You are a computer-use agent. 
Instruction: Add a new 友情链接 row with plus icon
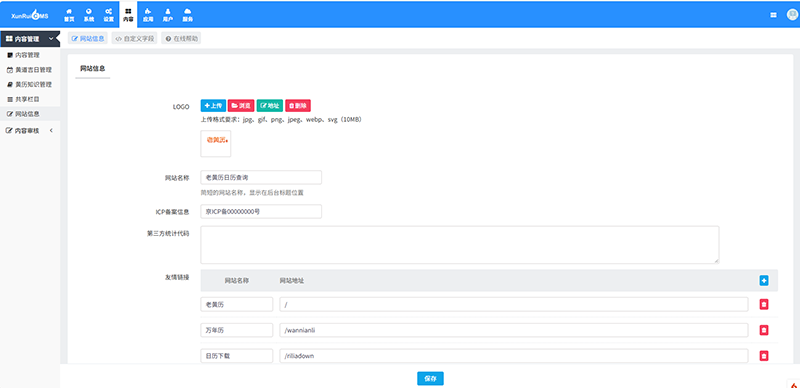point(764,280)
